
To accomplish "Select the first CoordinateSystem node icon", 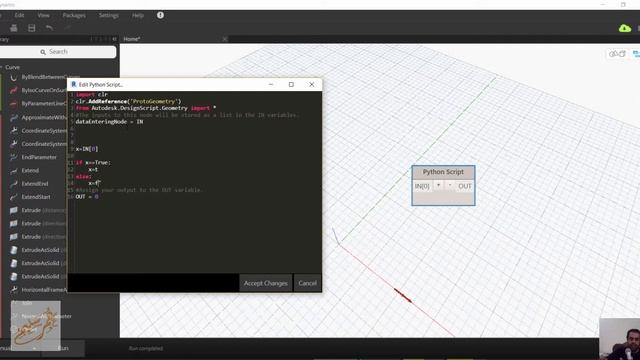I will click(x=14, y=131).
